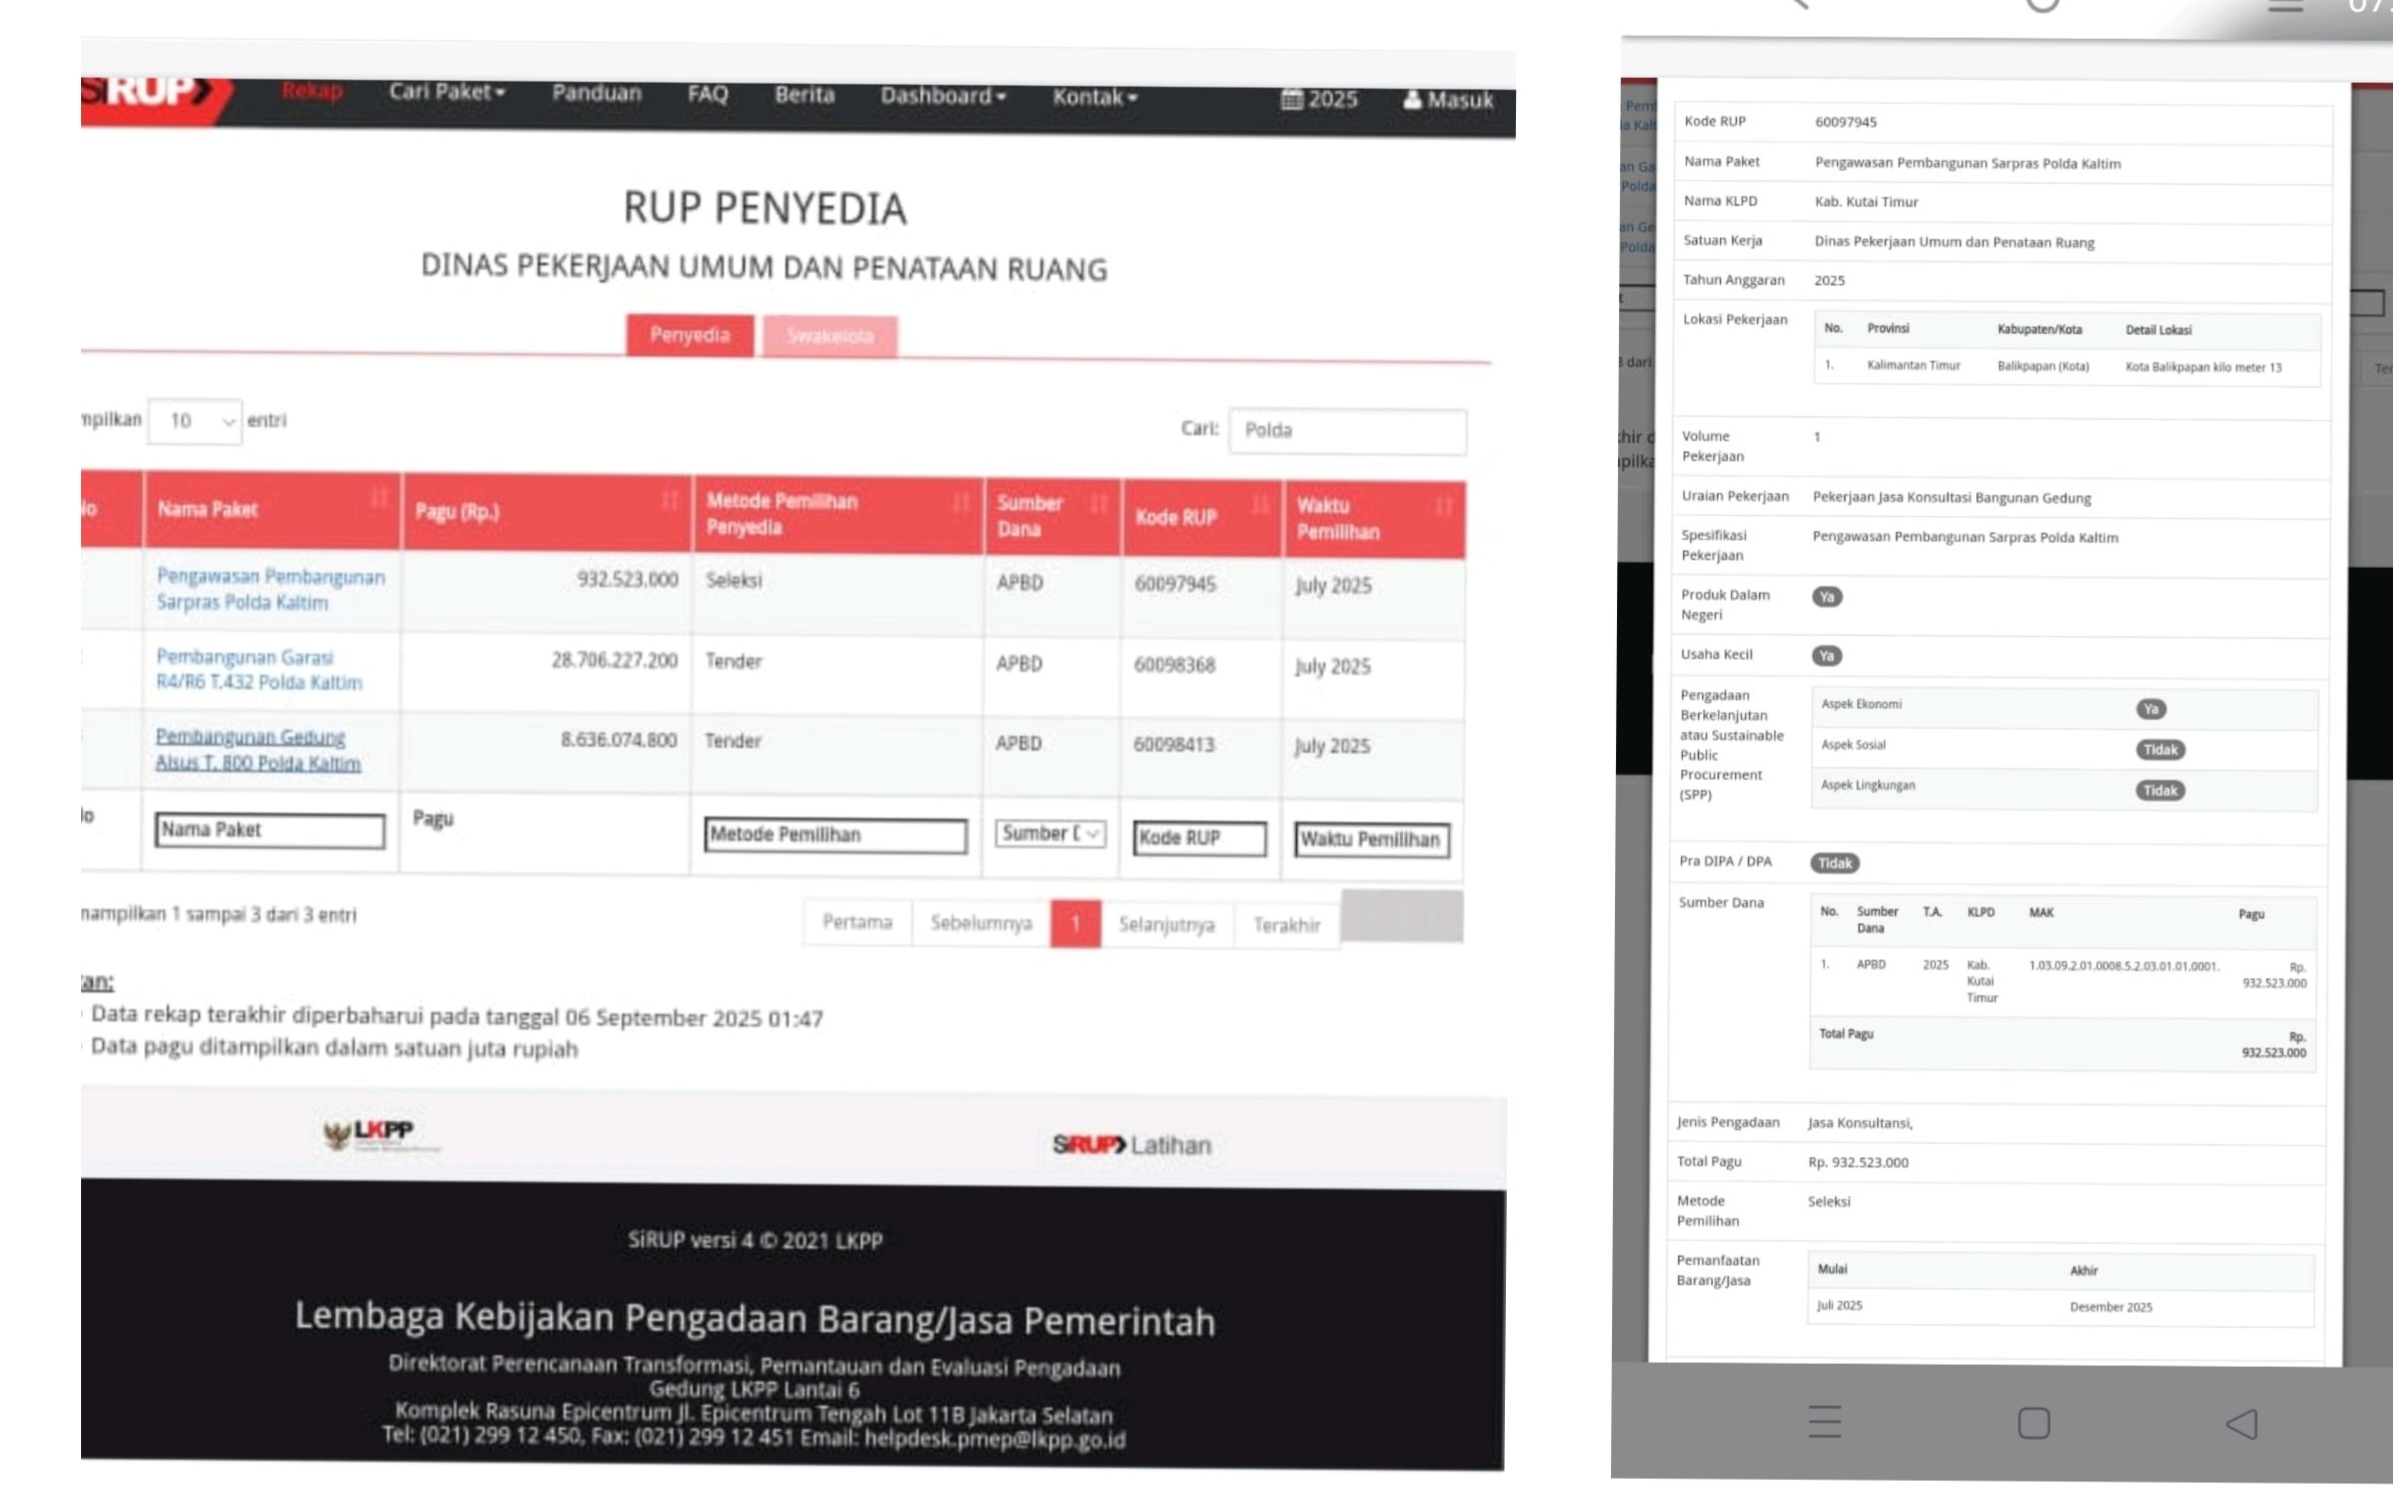Open the Cari Paket dropdown menu
2393x1492 pixels.
446,92
